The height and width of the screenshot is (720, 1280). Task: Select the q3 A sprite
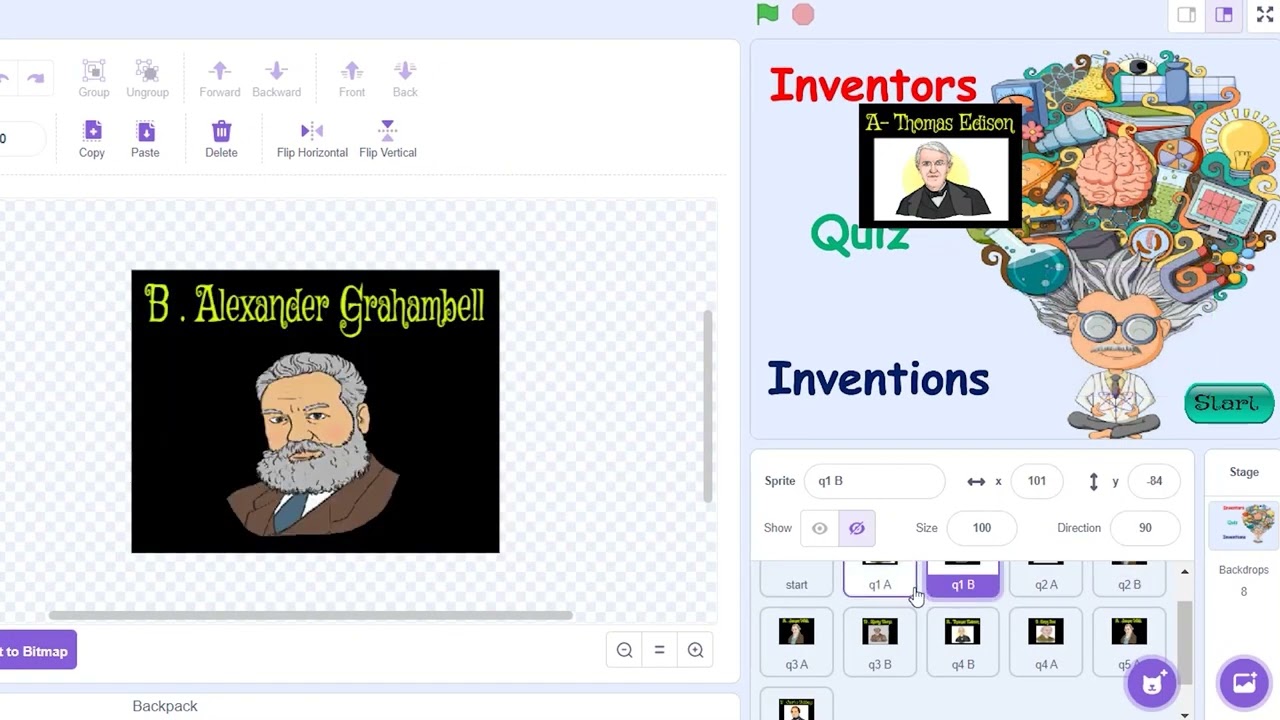pos(797,642)
